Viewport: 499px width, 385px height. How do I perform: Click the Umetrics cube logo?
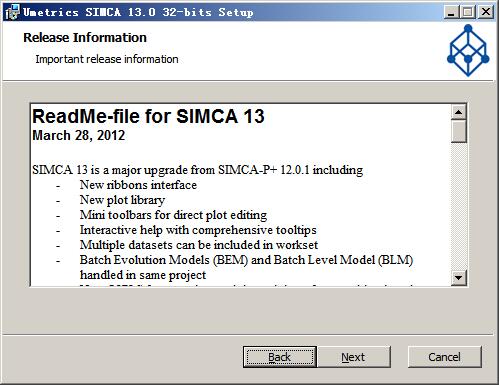[468, 50]
